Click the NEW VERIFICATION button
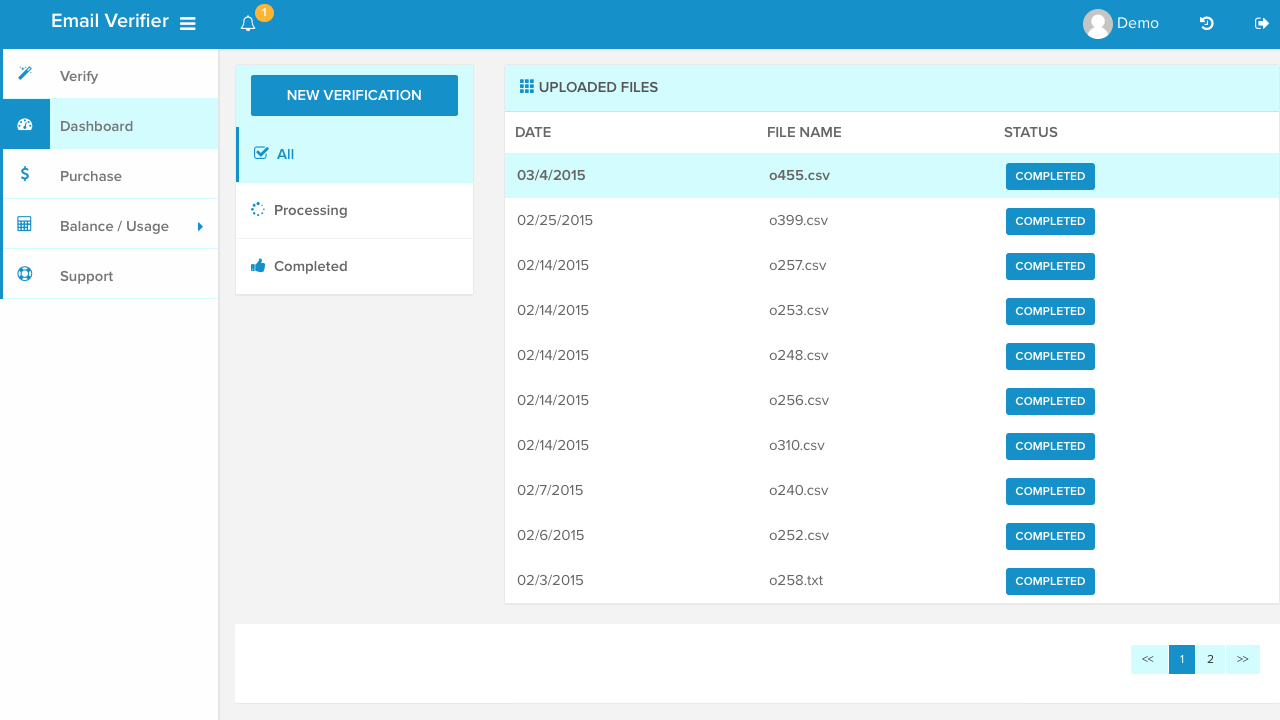This screenshot has height=720, width=1280. click(354, 95)
